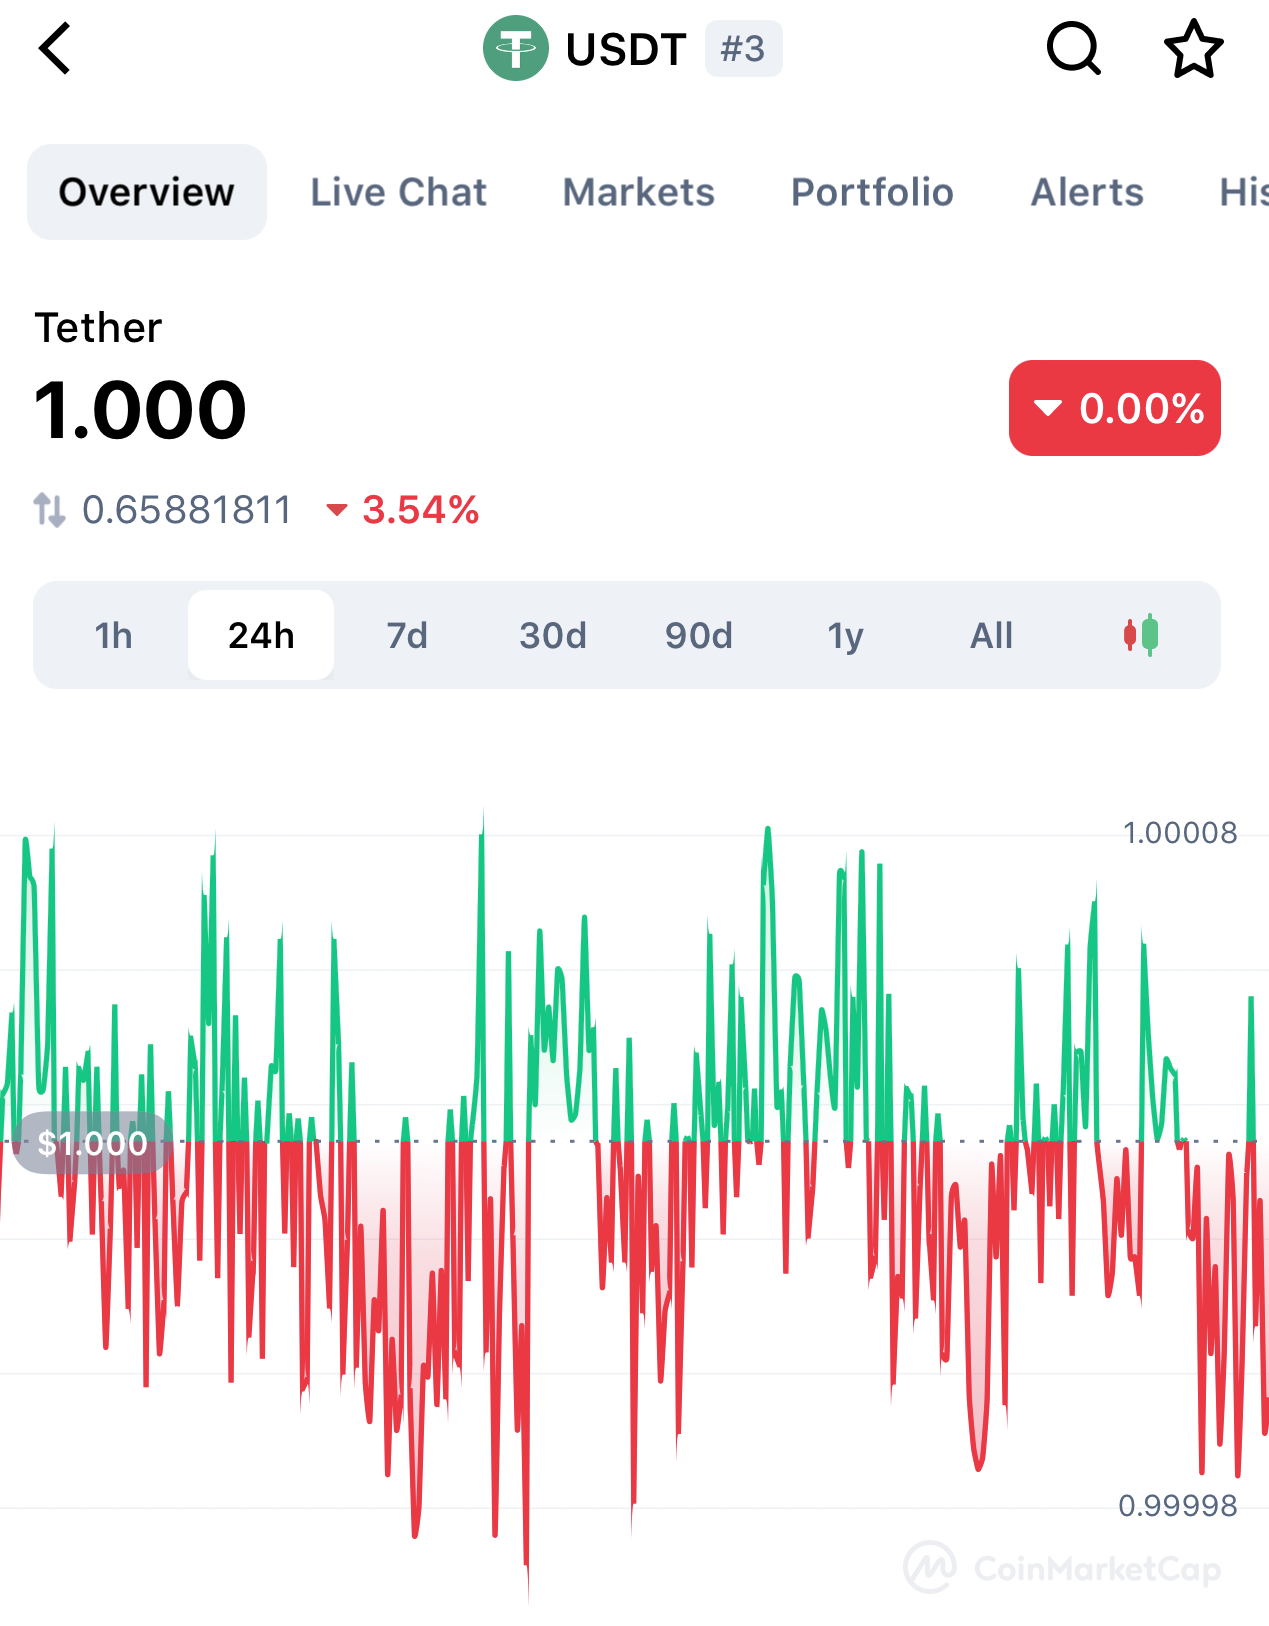Select the 1h time range
The width and height of the screenshot is (1269, 1626).
(113, 635)
